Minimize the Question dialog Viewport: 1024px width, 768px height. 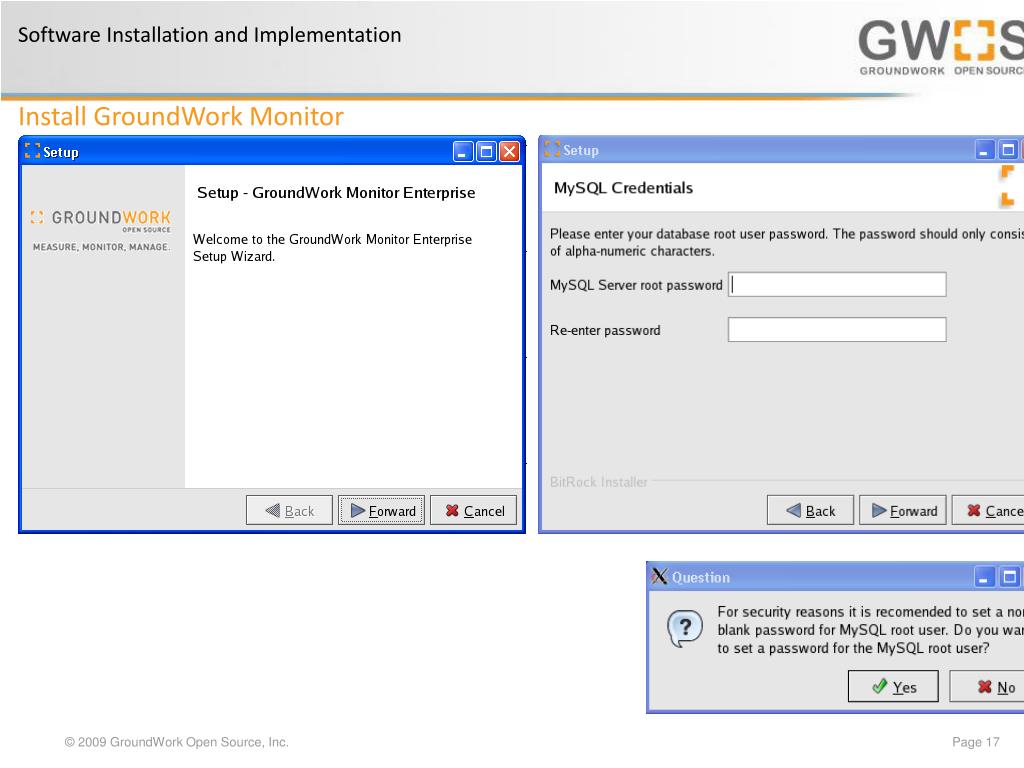tap(984, 577)
